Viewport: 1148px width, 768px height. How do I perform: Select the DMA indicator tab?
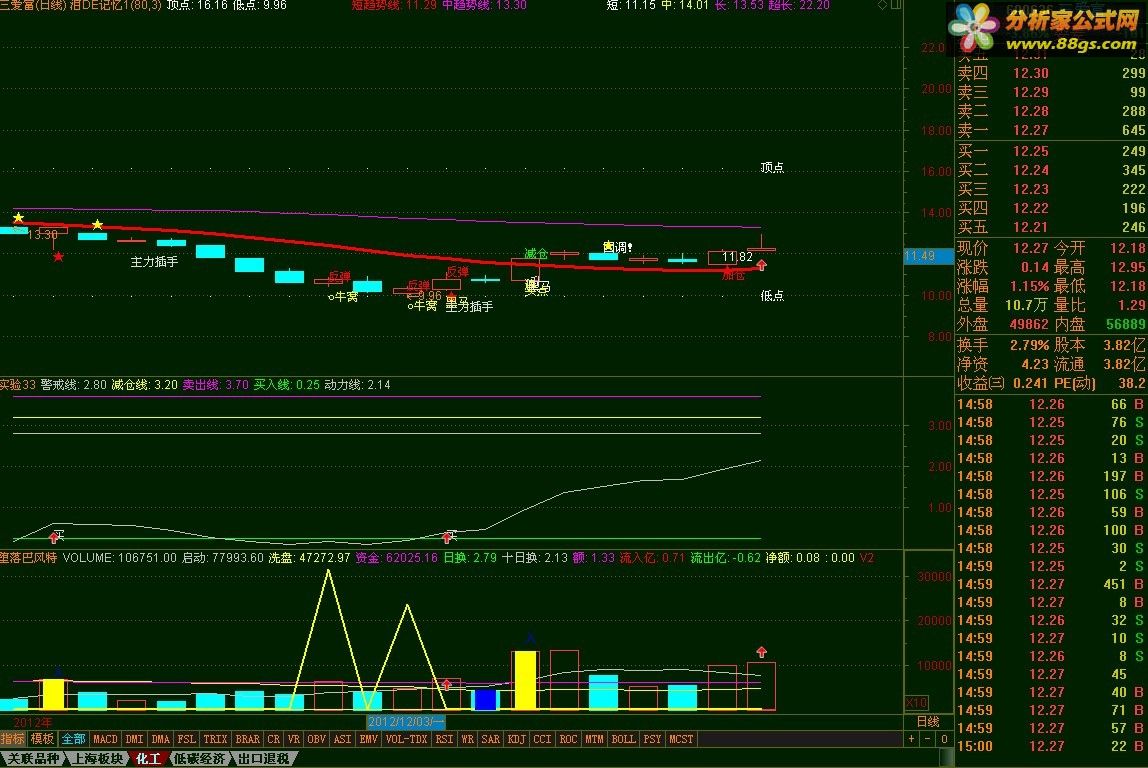(x=160, y=739)
